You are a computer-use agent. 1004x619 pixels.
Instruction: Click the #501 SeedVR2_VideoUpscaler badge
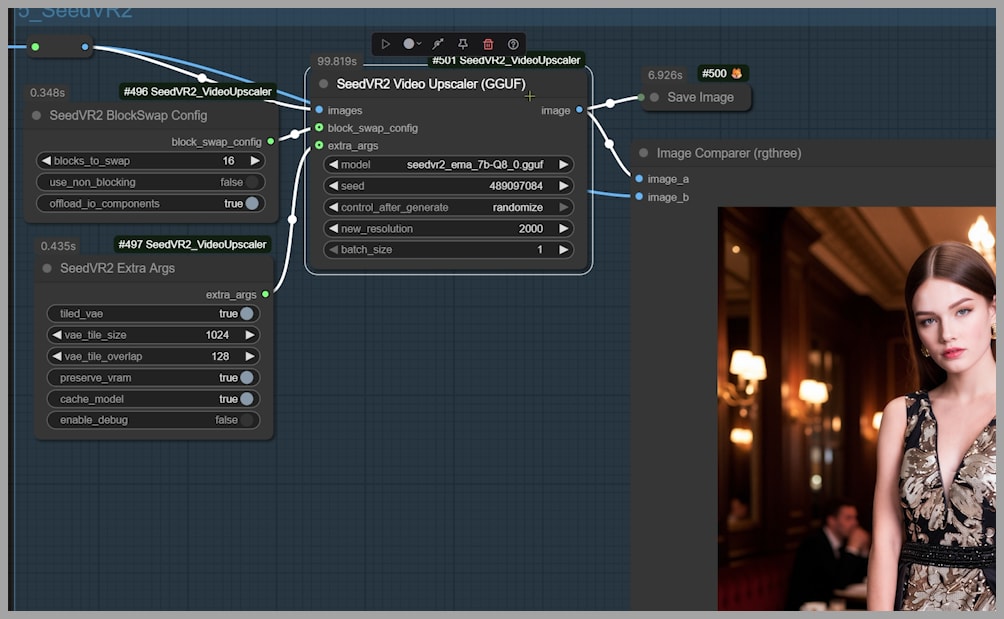[506, 60]
